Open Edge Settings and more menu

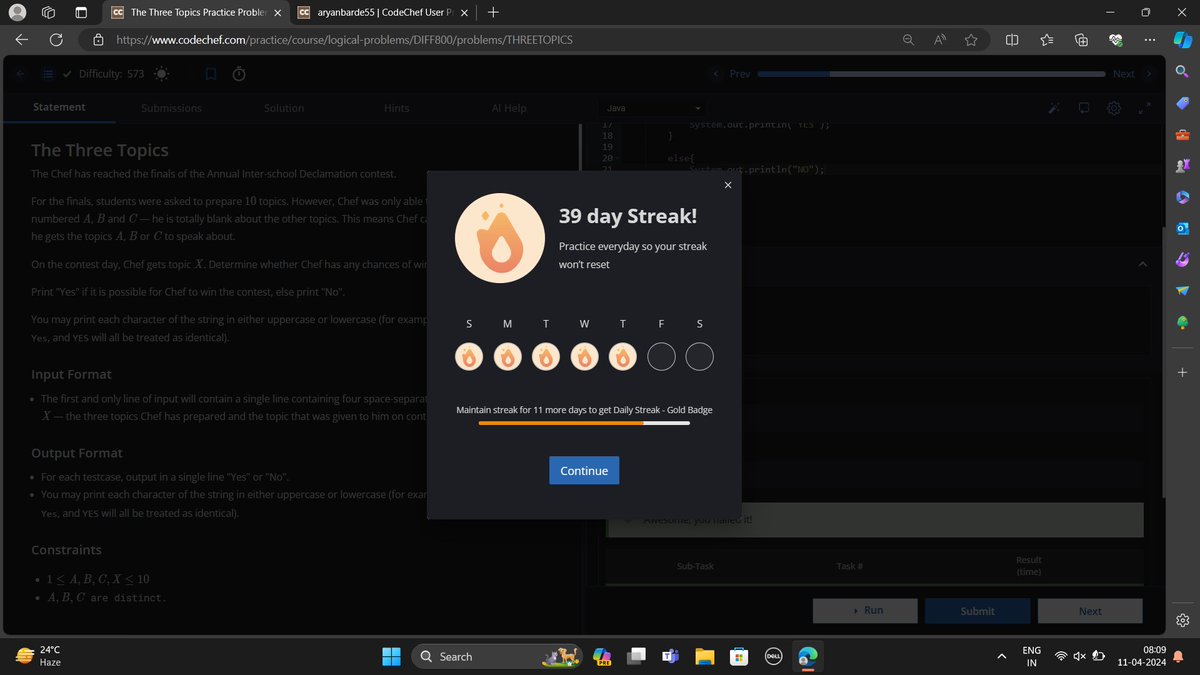[x=1150, y=40]
